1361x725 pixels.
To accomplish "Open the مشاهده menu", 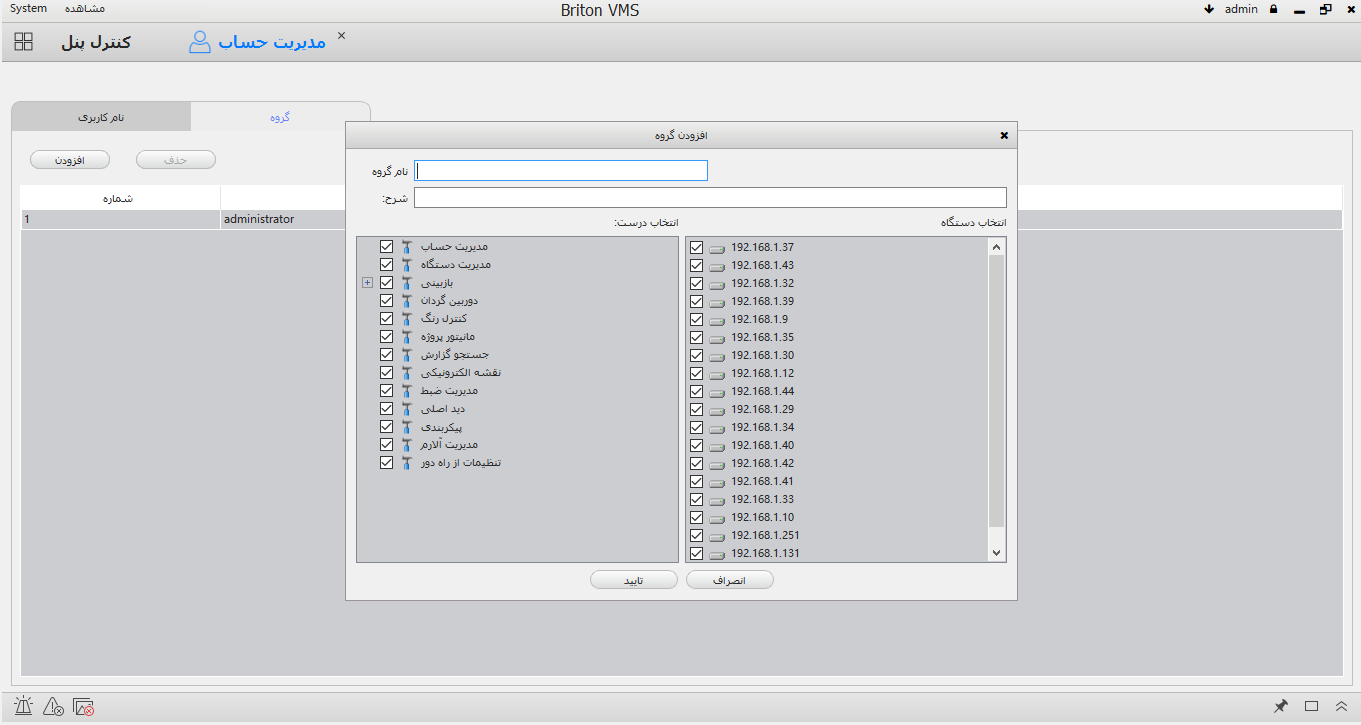I will [x=85, y=8].
